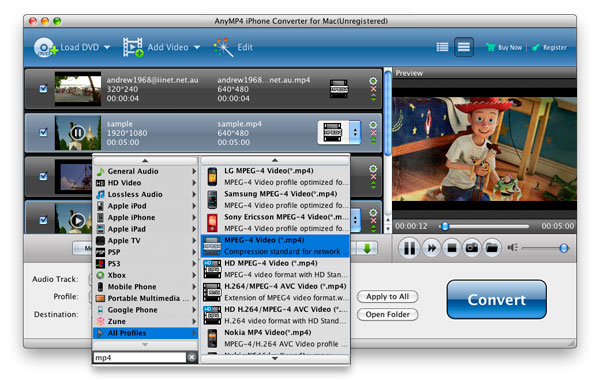Expand the HD Video category
This screenshot has width=600, height=380.
click(x=145, y=183)
